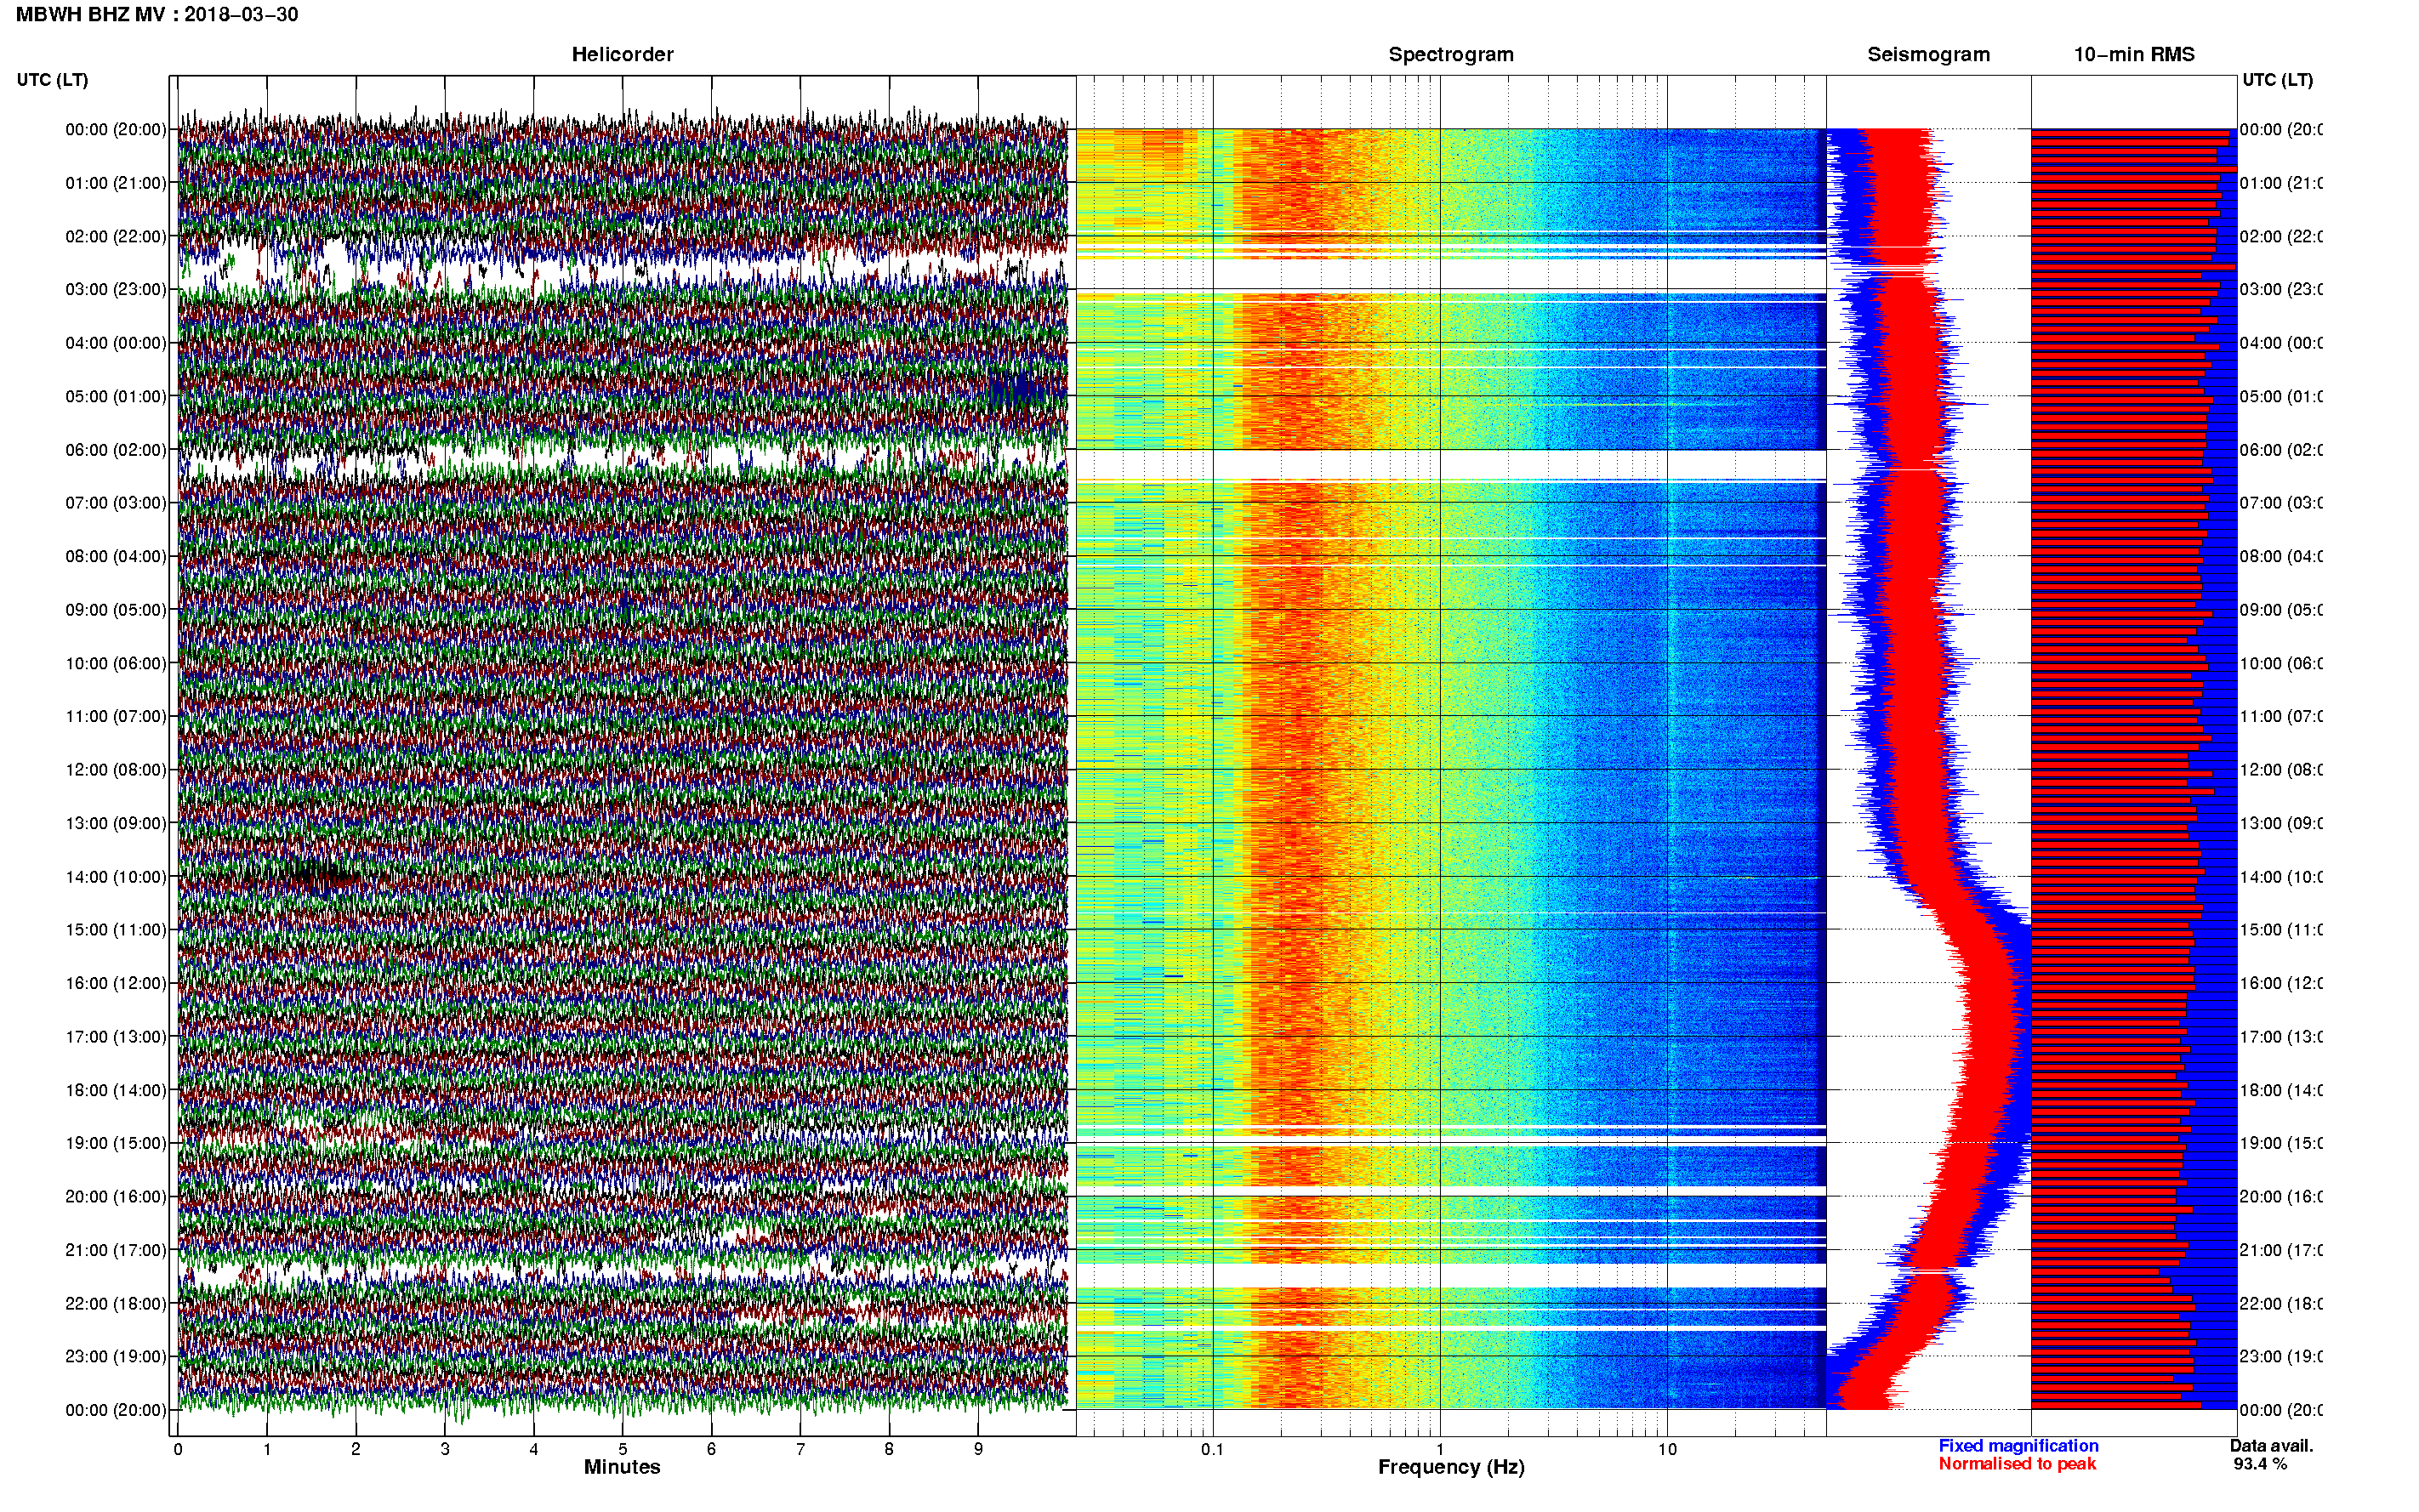Click the 'Frequency (Hz)' x-axis label
The image size is (2419, 1512).
1451,1467
